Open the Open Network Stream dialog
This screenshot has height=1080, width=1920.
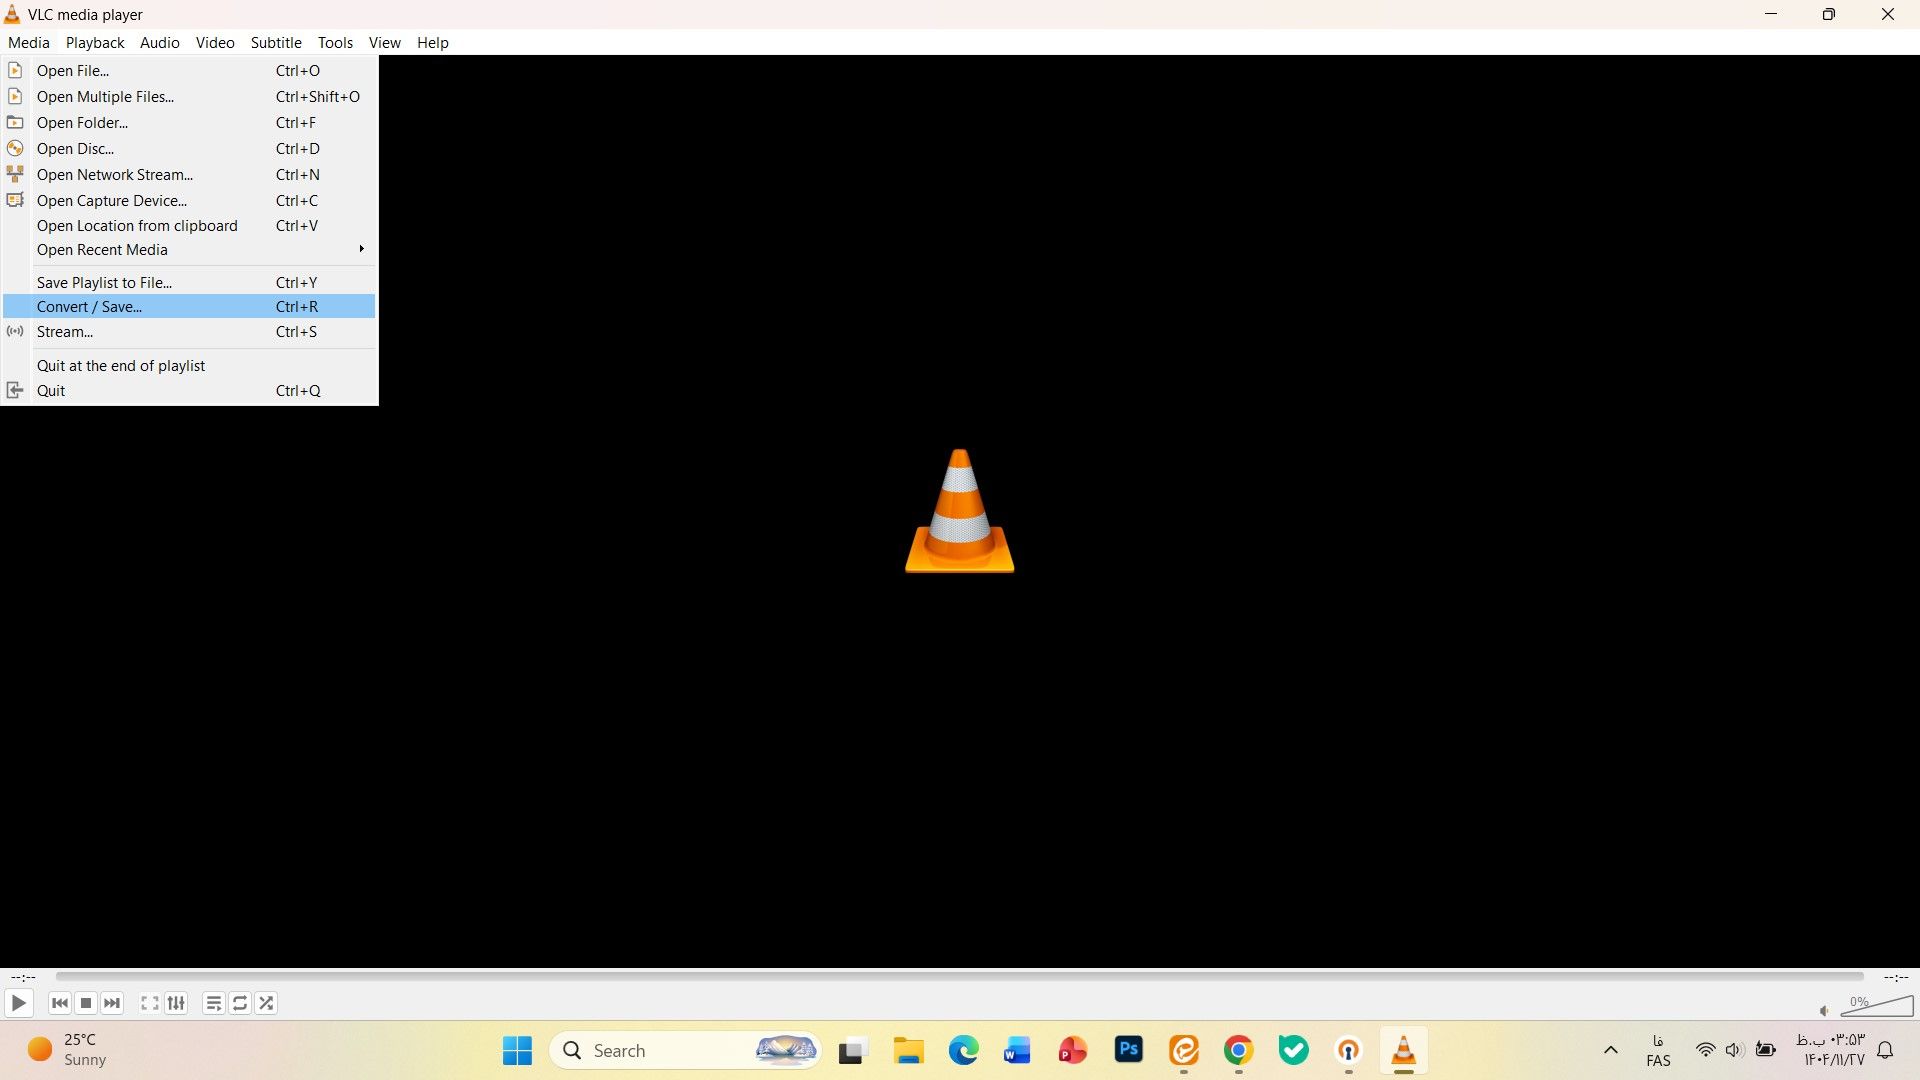point(115,174)
